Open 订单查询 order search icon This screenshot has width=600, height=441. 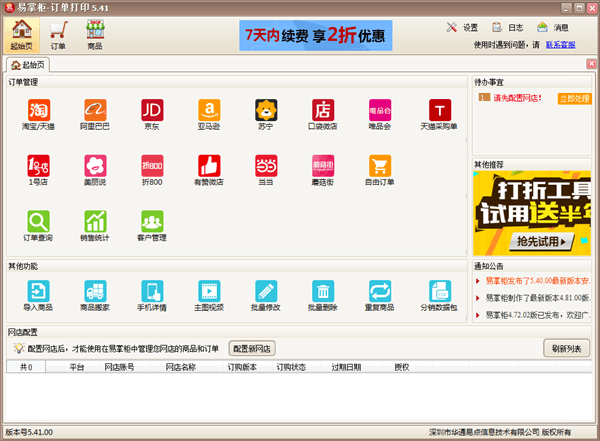click(38, 222)
